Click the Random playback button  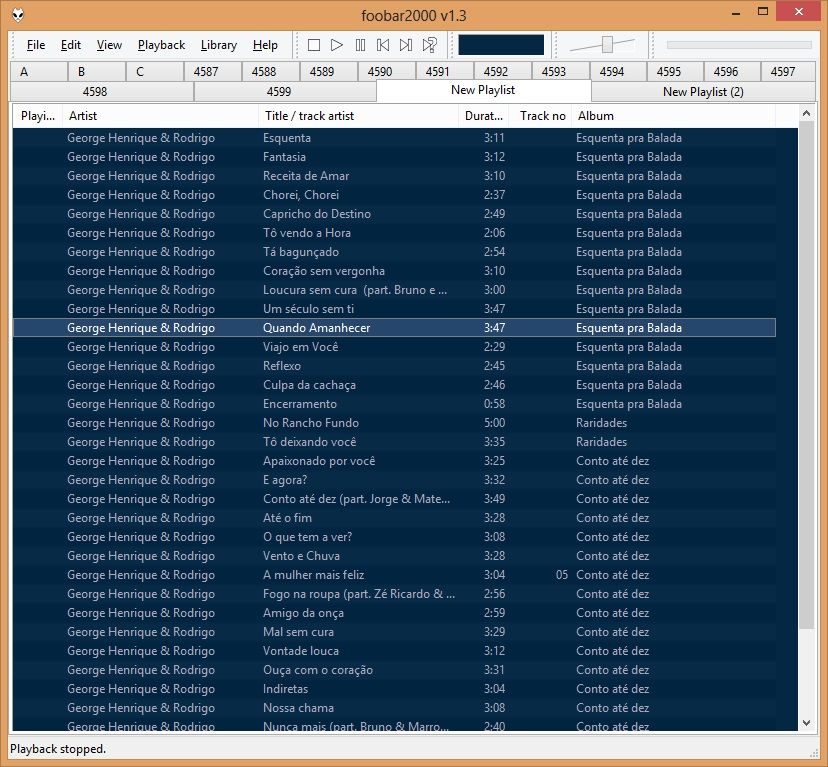[430, 45]
